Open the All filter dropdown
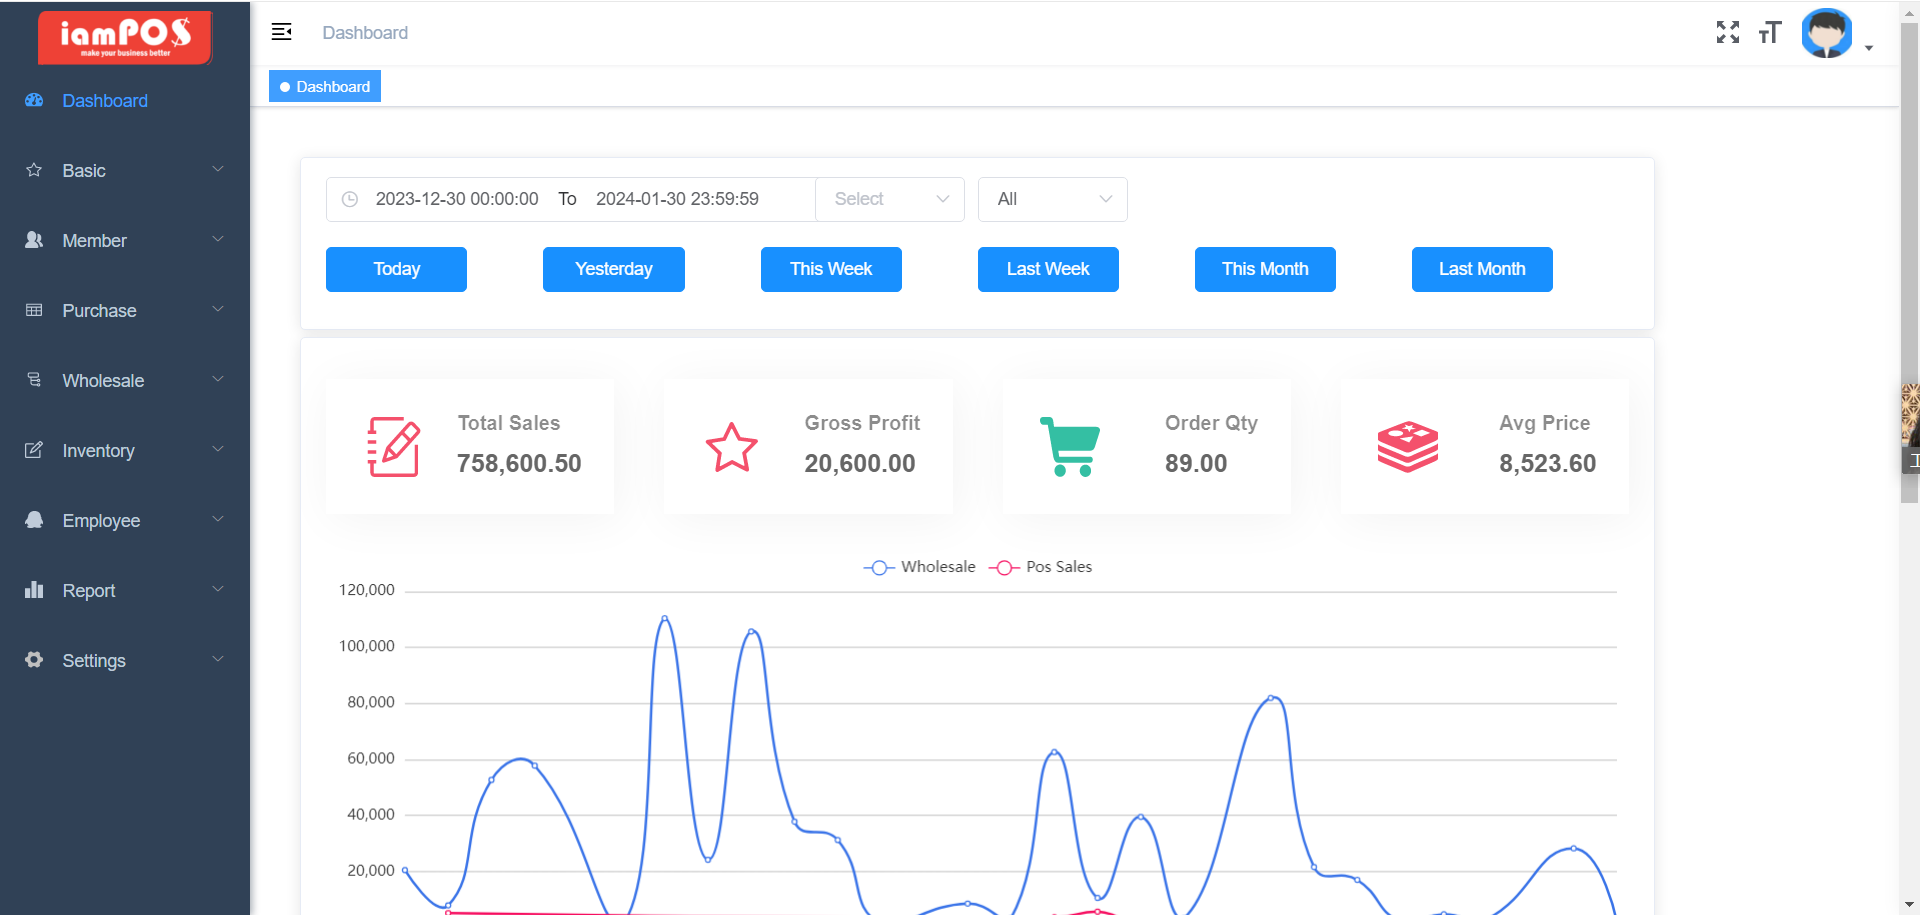 1052,199
